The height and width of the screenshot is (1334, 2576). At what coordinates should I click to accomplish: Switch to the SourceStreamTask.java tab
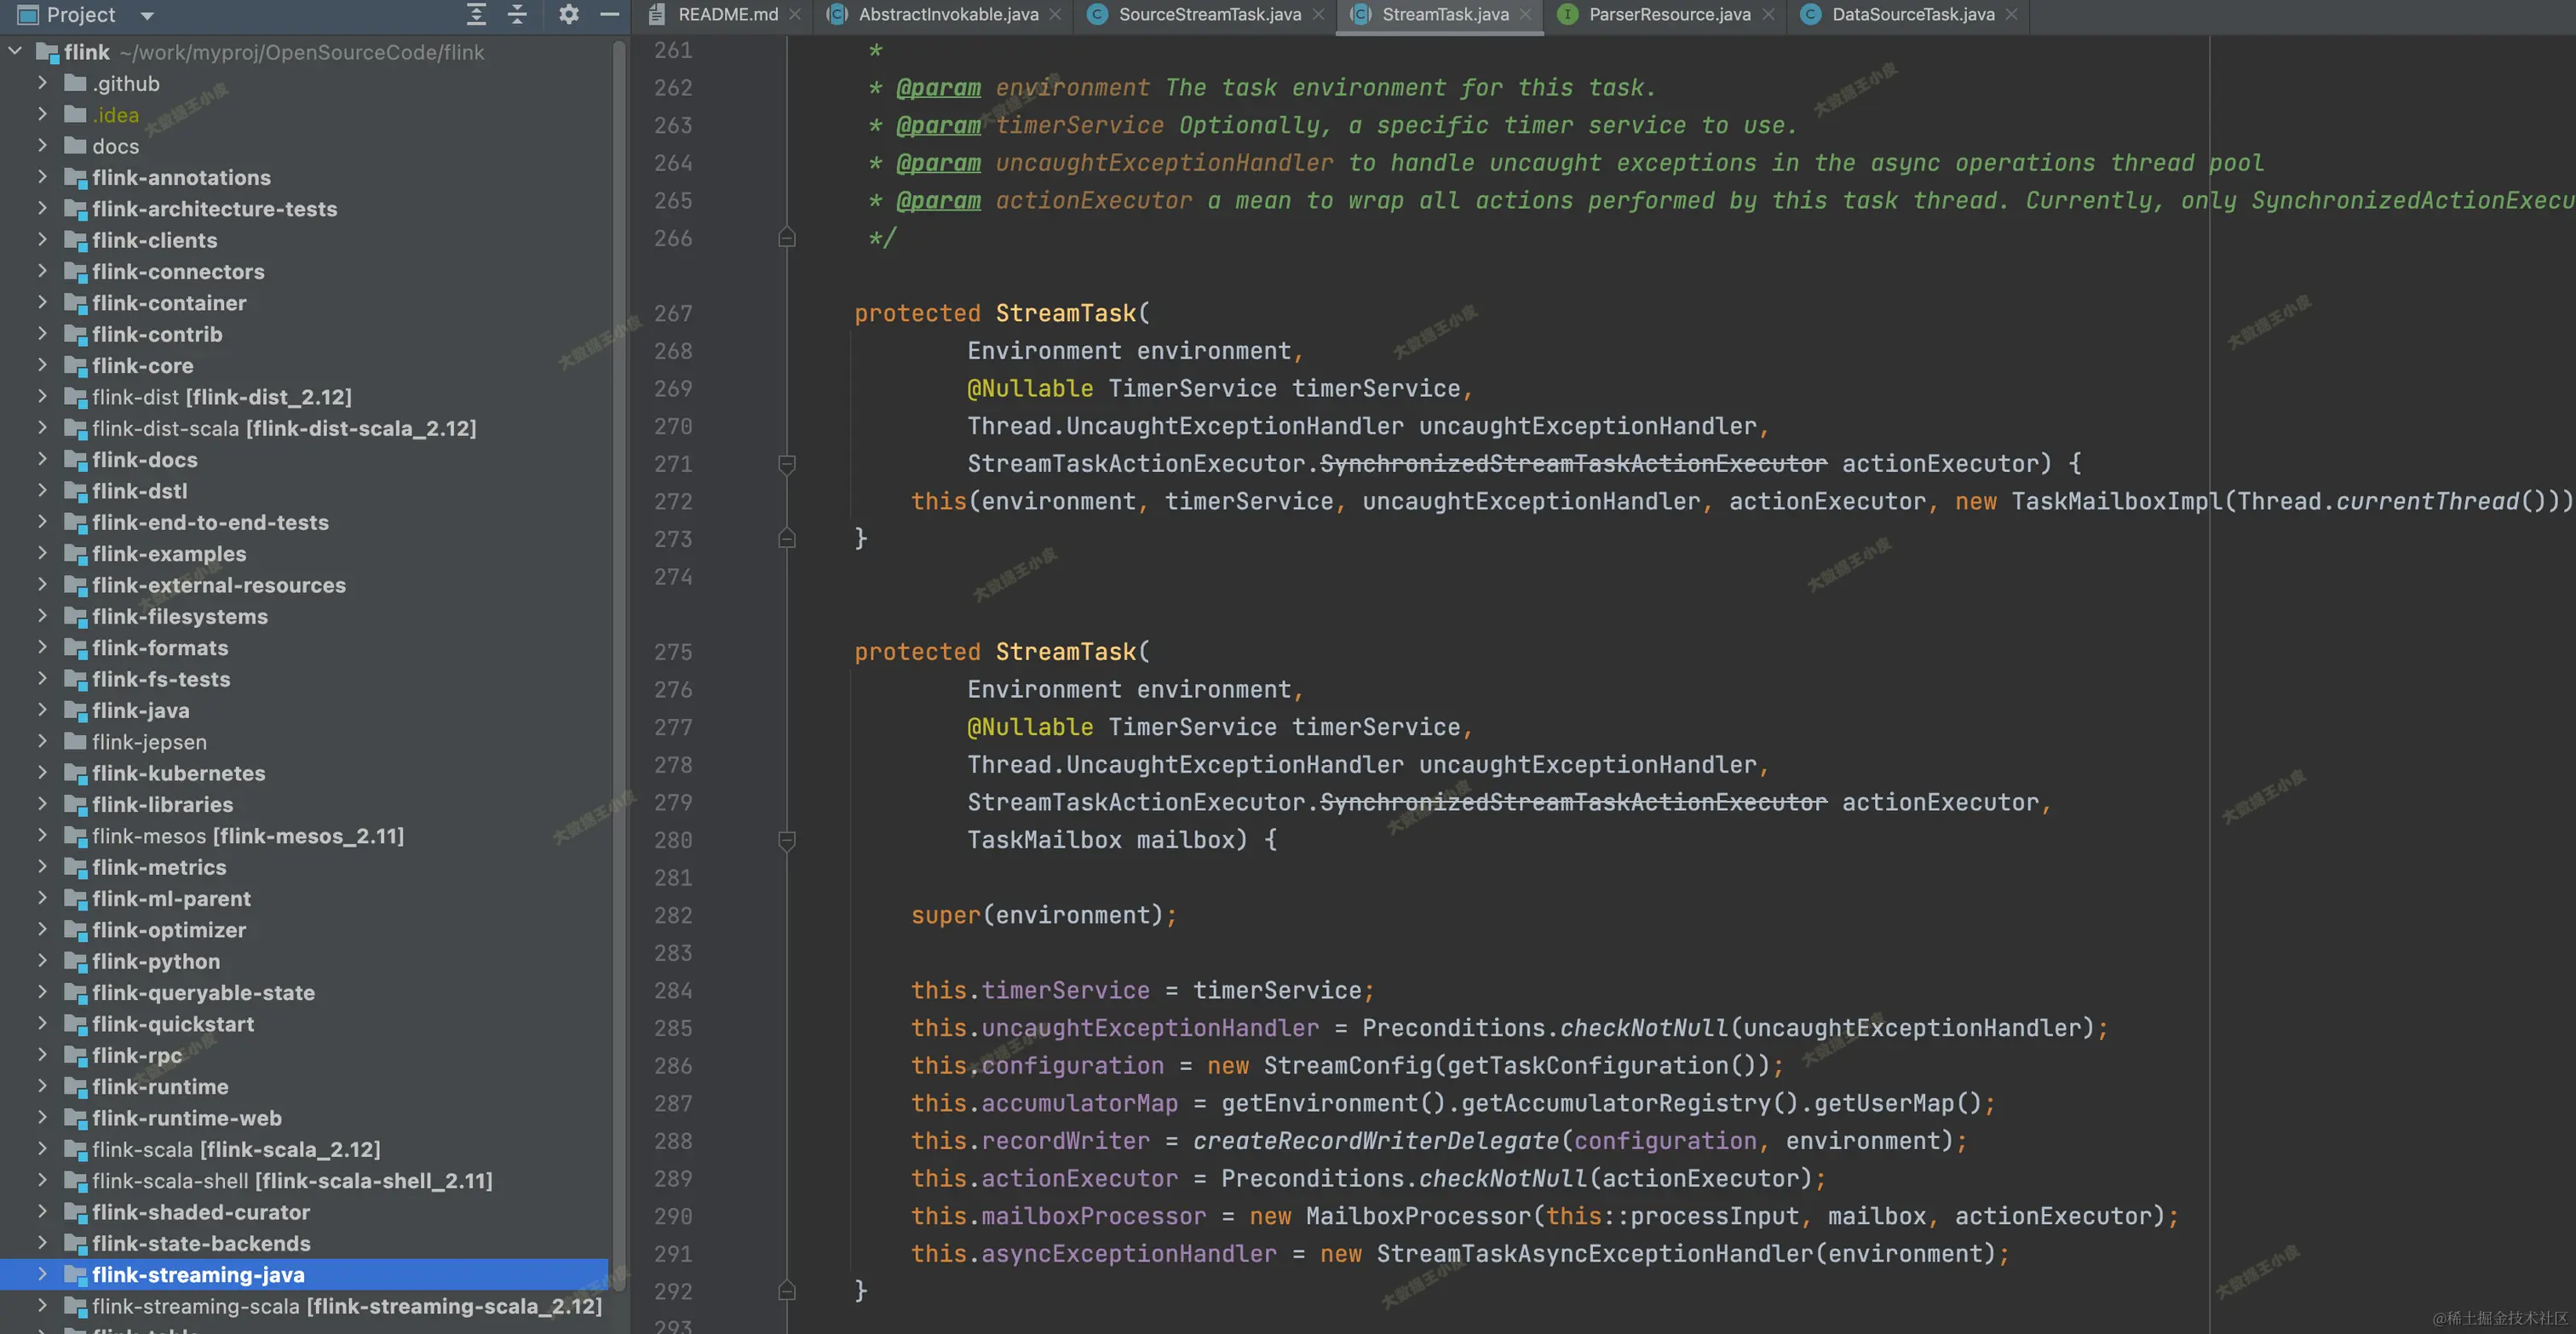point(1209,14)
